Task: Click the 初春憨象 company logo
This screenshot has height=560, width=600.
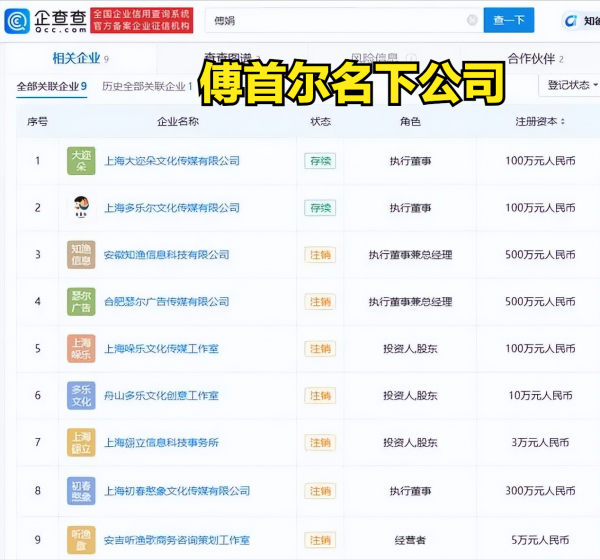Action: tap(81, 491)
